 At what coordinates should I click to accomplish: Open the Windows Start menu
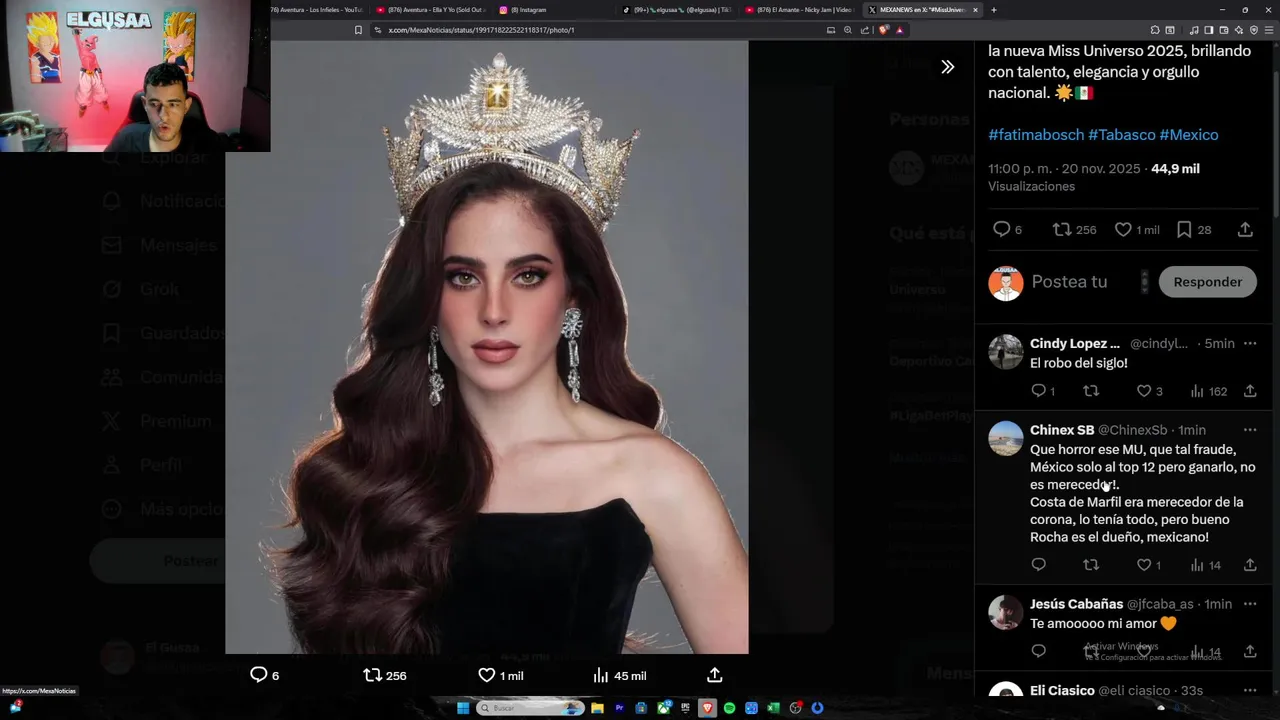(463, 708)
